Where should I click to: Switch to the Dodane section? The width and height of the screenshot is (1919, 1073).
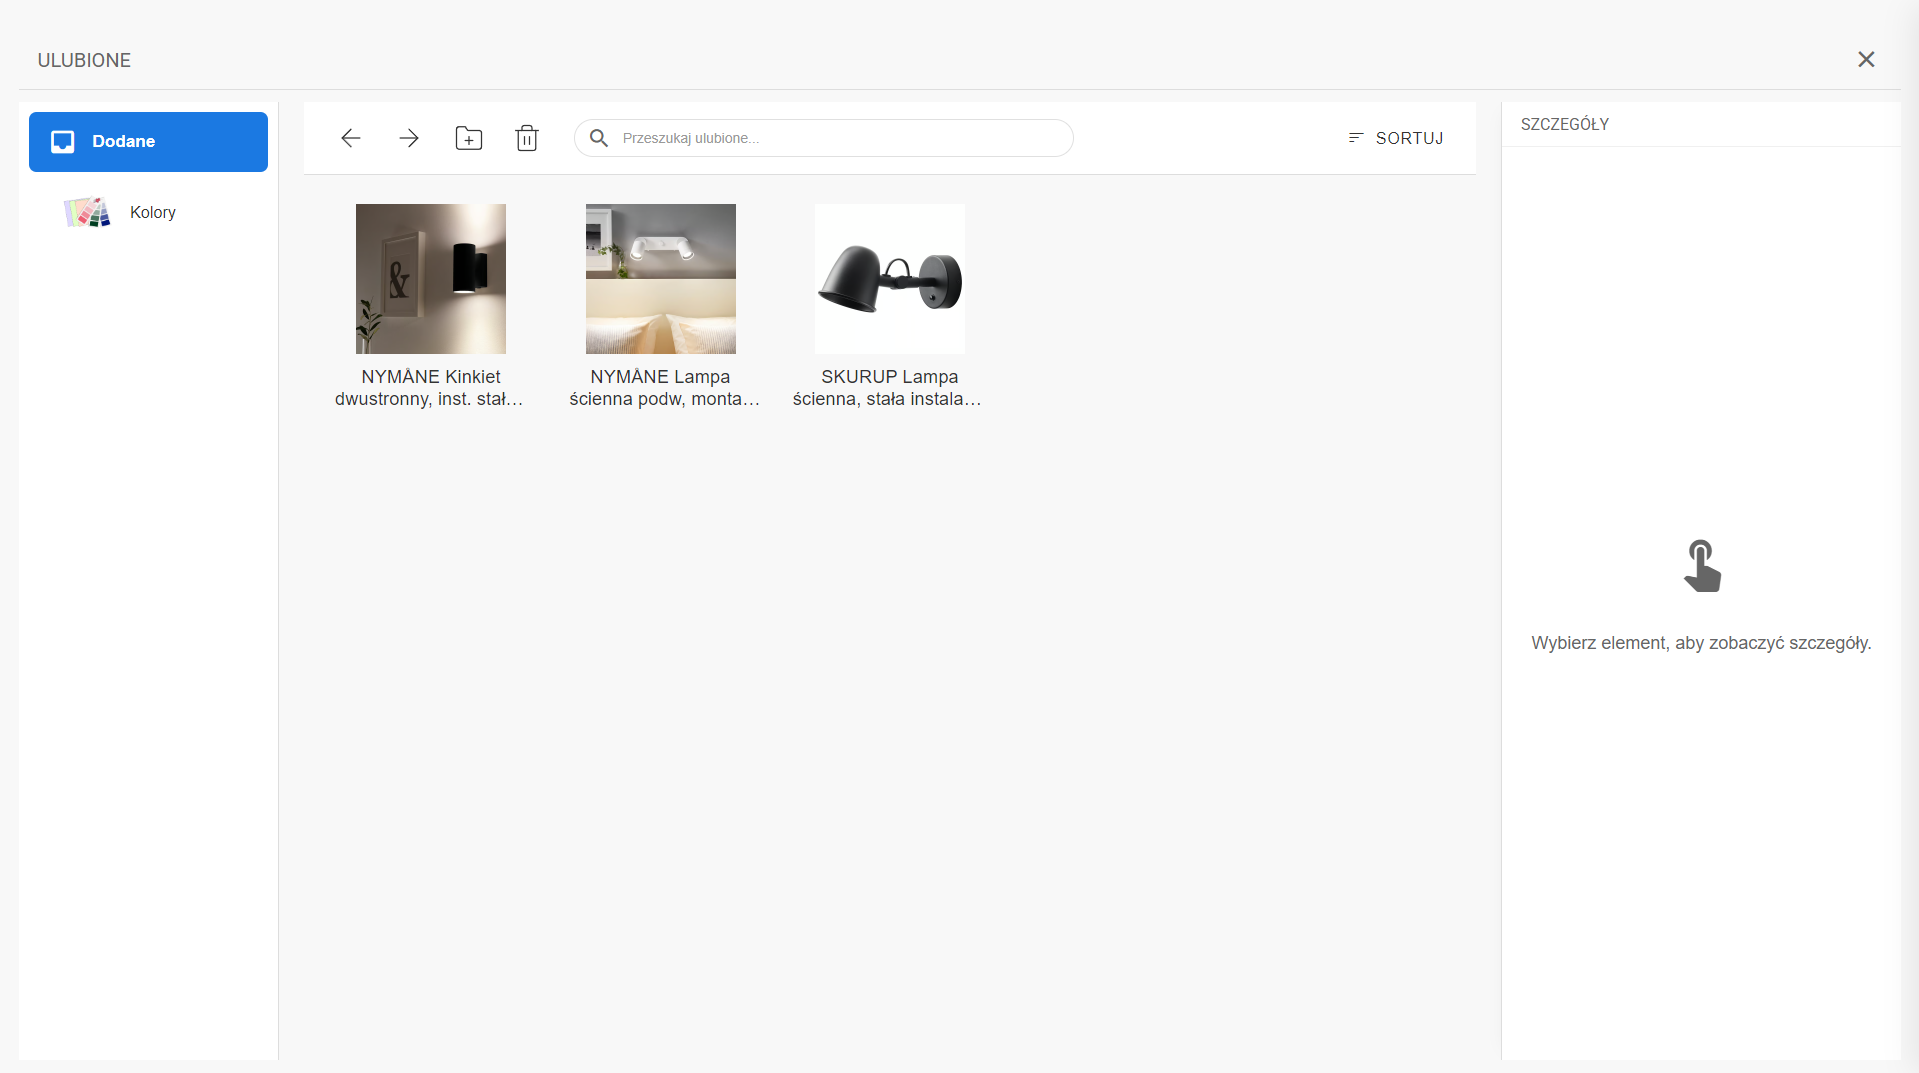tap(148, 142)
